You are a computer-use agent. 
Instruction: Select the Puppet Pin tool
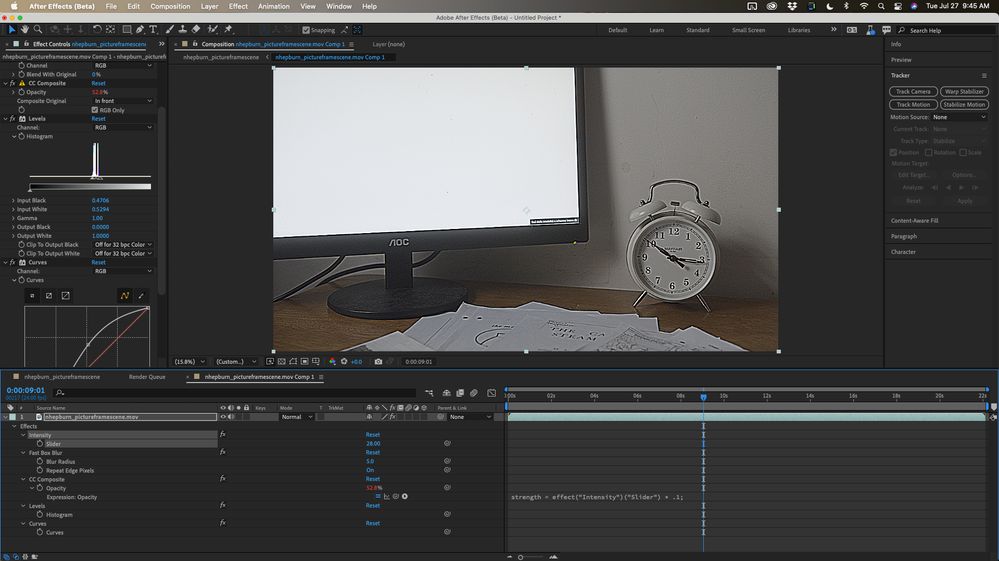tap(229, 30)
